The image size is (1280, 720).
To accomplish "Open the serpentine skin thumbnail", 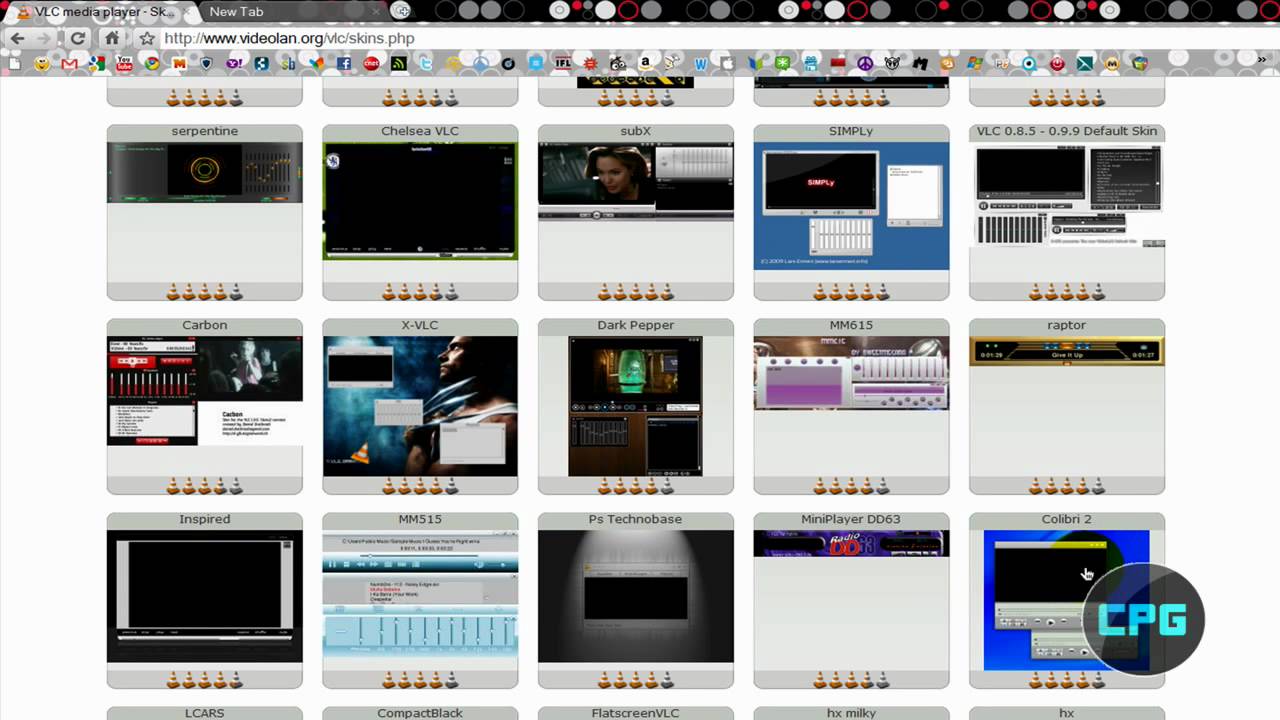I will click(x=205, y=172).
